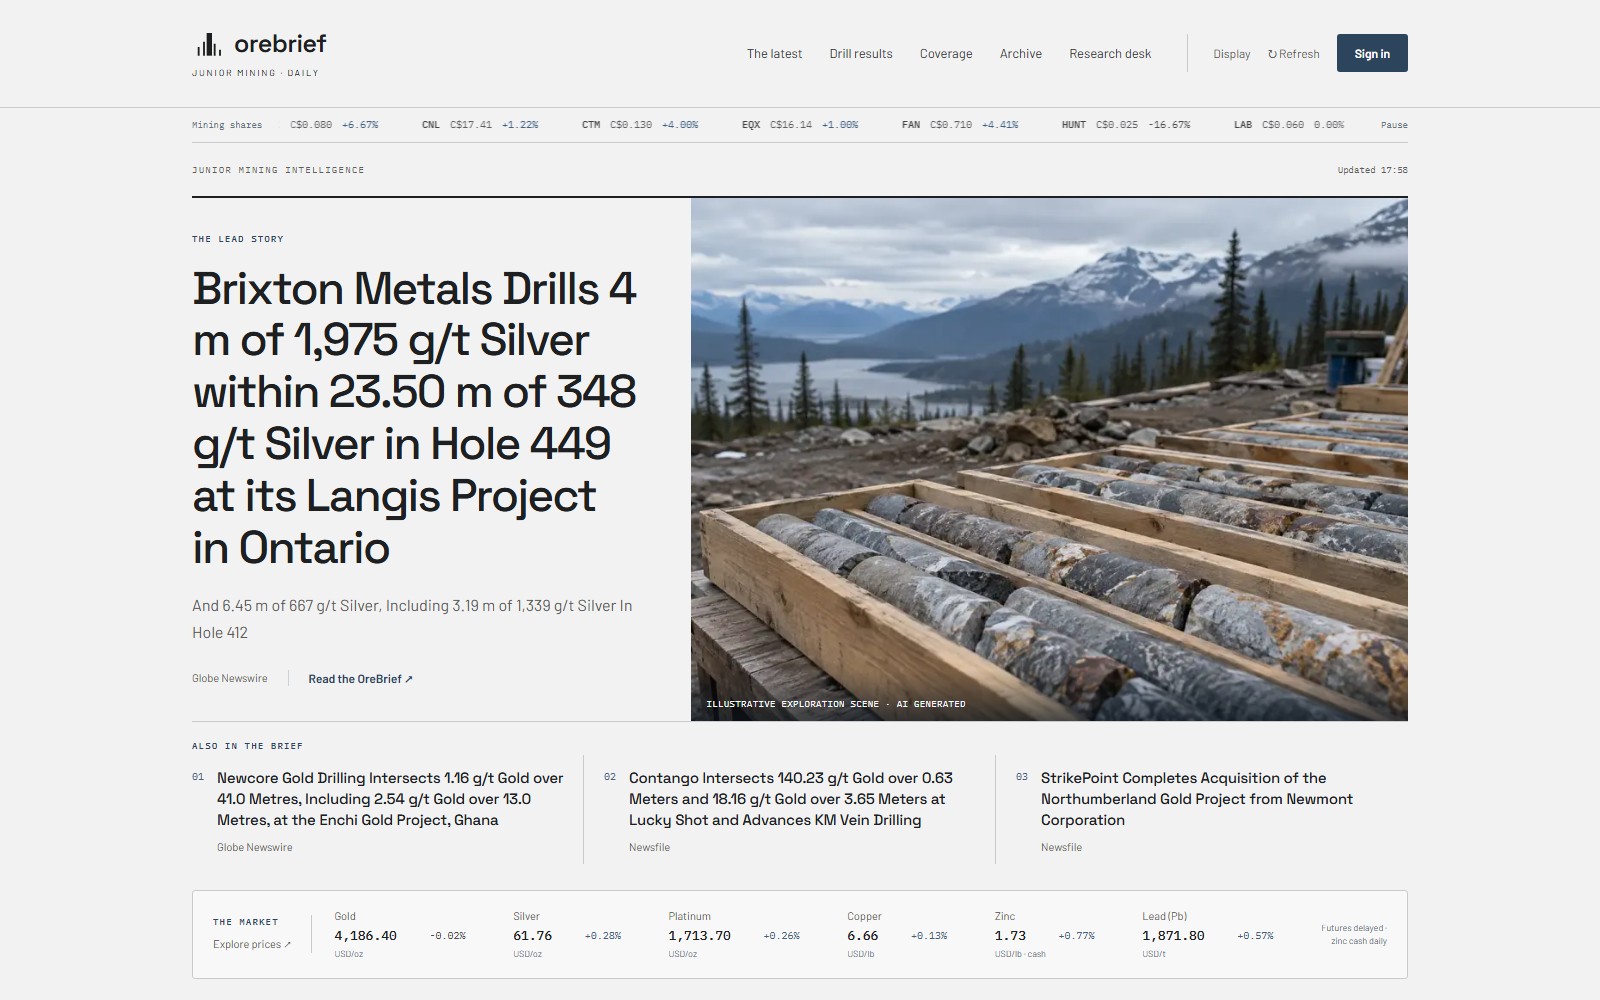Click the CTM ticker at C$0.130

tap(640, 125)
